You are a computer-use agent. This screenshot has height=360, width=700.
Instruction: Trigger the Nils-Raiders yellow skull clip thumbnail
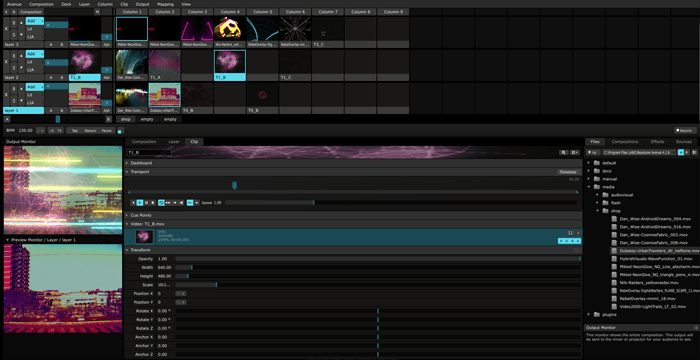[230, 29]
